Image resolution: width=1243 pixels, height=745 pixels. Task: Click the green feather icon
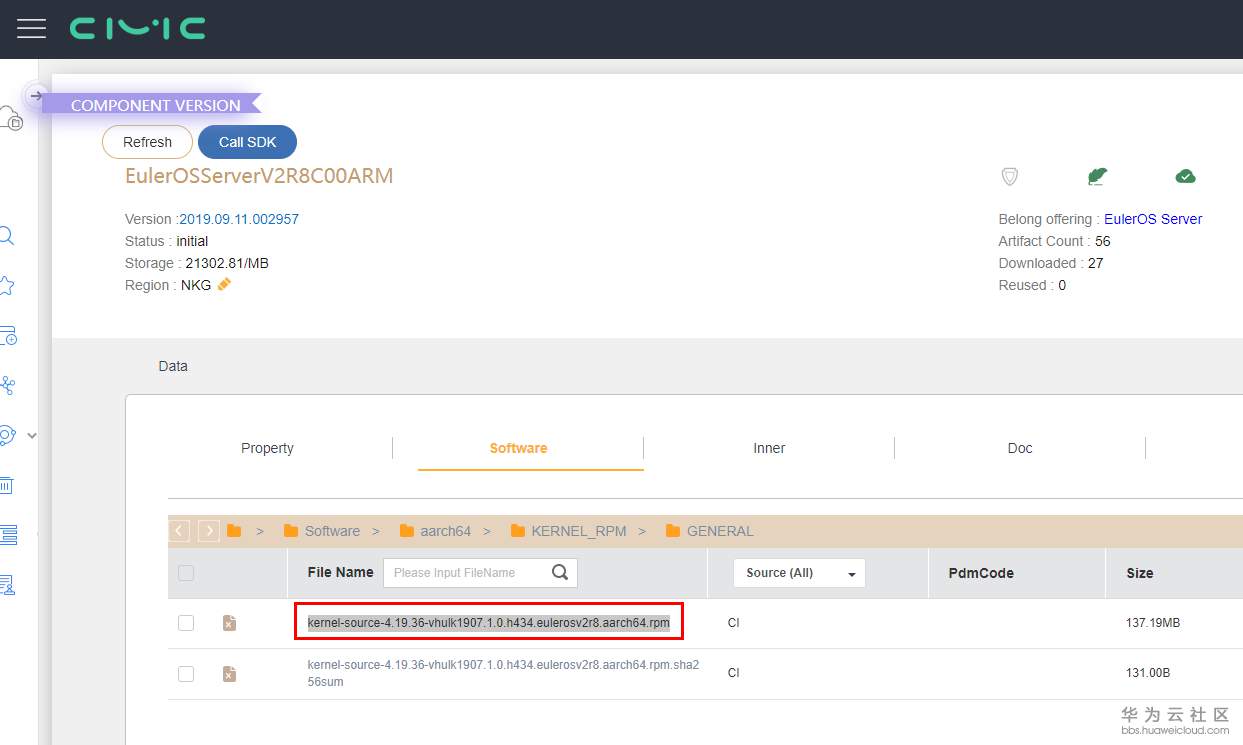1097,177
